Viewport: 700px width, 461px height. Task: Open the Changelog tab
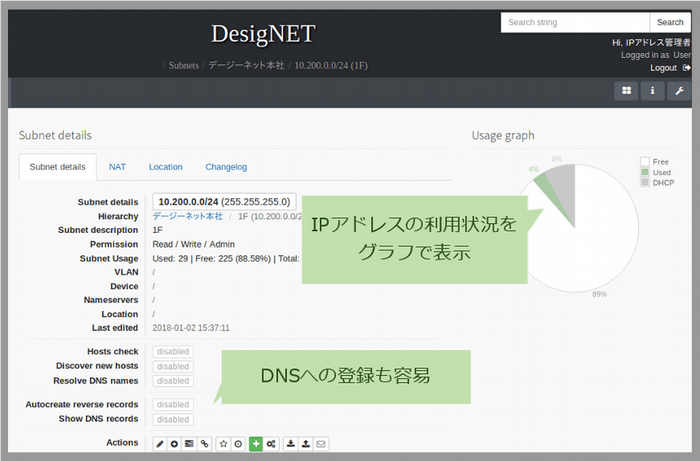pyautogui.click(x=226, y=167)
